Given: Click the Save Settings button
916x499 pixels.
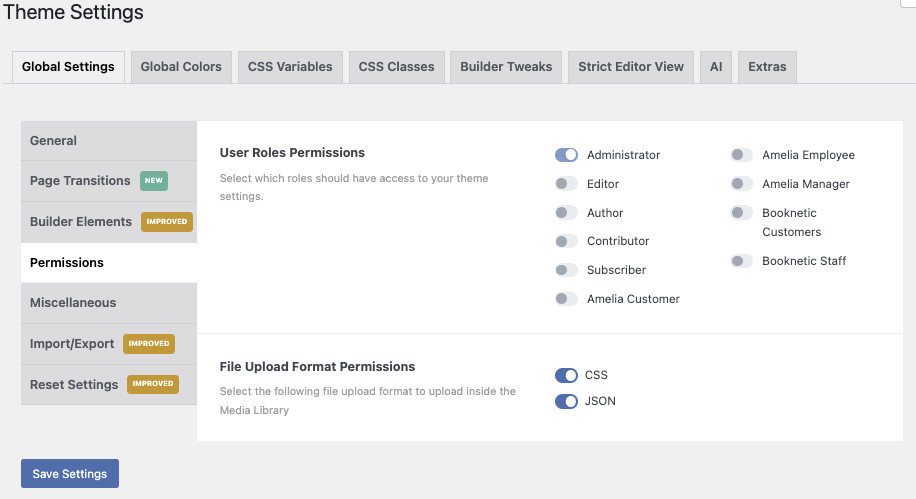Looking at the screenshot, I should pyautogui.click(x=70, y=473).
